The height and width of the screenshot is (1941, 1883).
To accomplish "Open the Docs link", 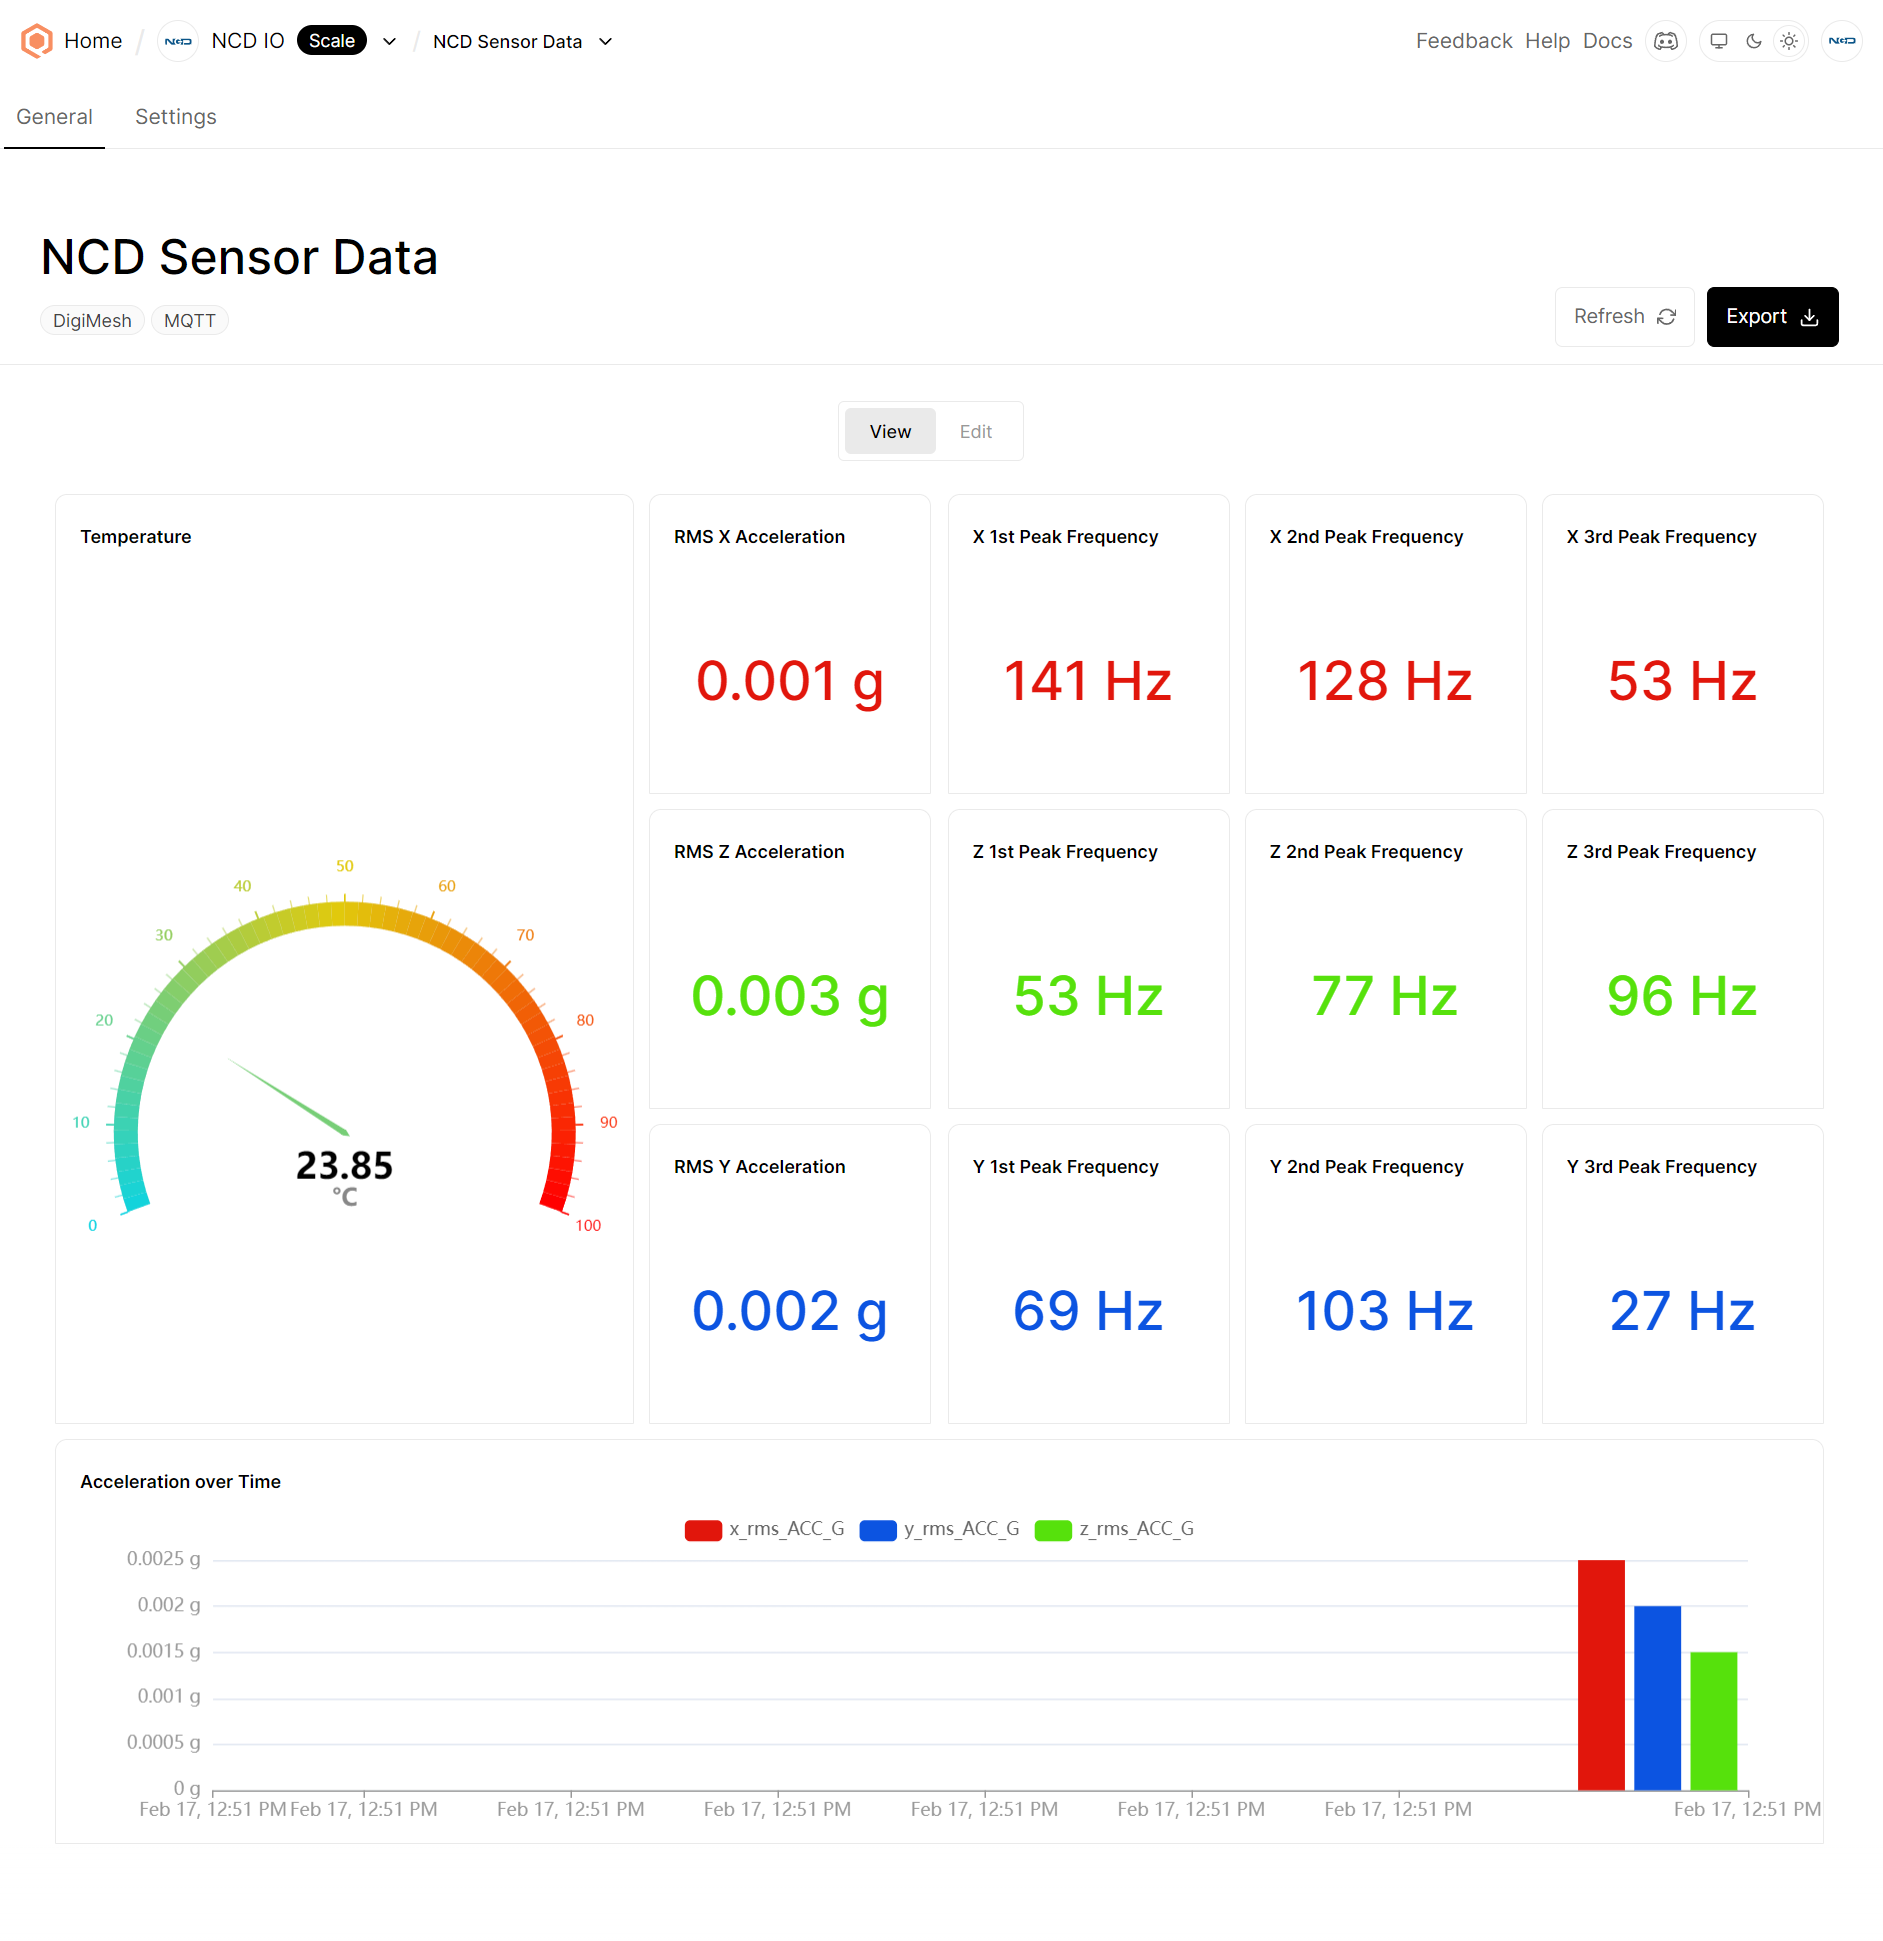I will click(1607, 41).
